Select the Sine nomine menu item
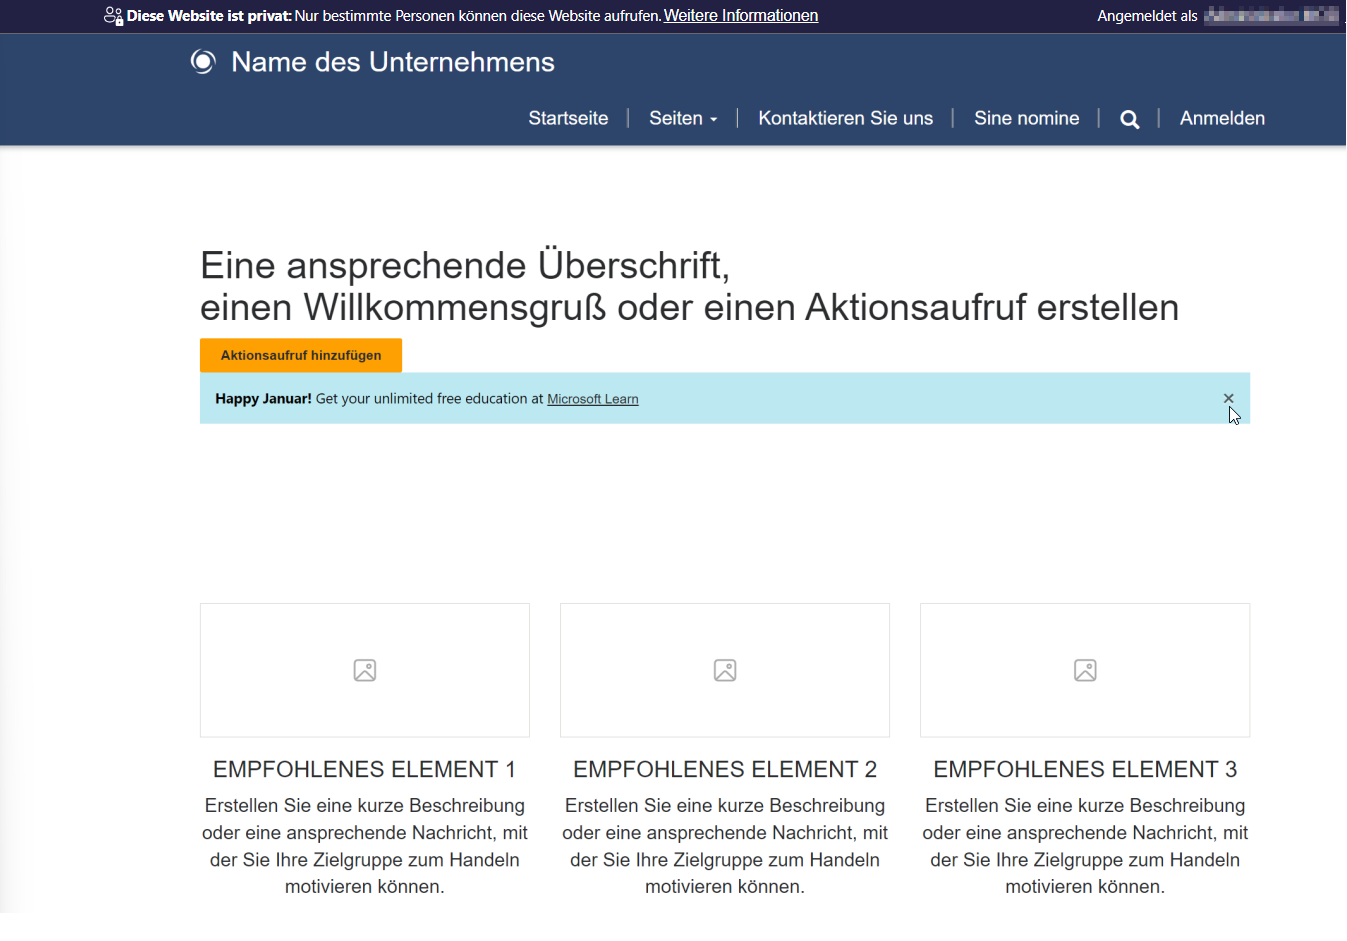Image resolution: width=1347 pixels, height=941 pixels. 1026,118
